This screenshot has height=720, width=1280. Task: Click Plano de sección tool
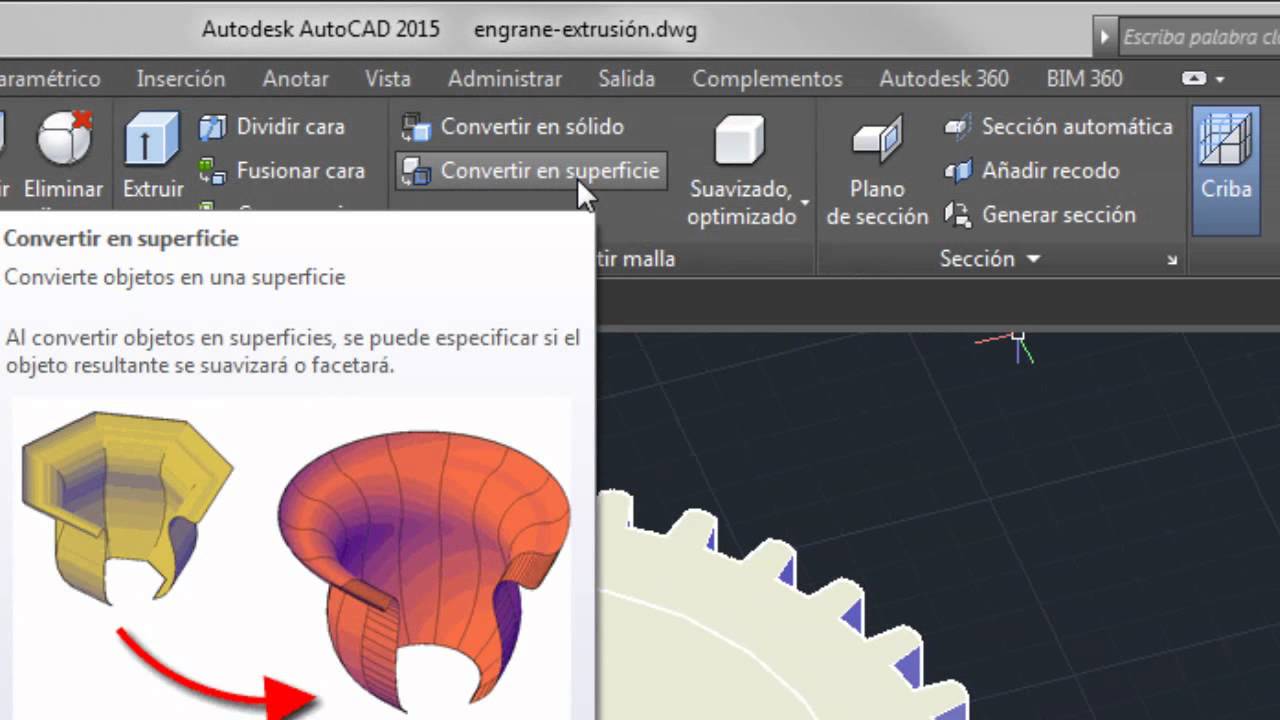pyautogui.click(x=877, y=170)
